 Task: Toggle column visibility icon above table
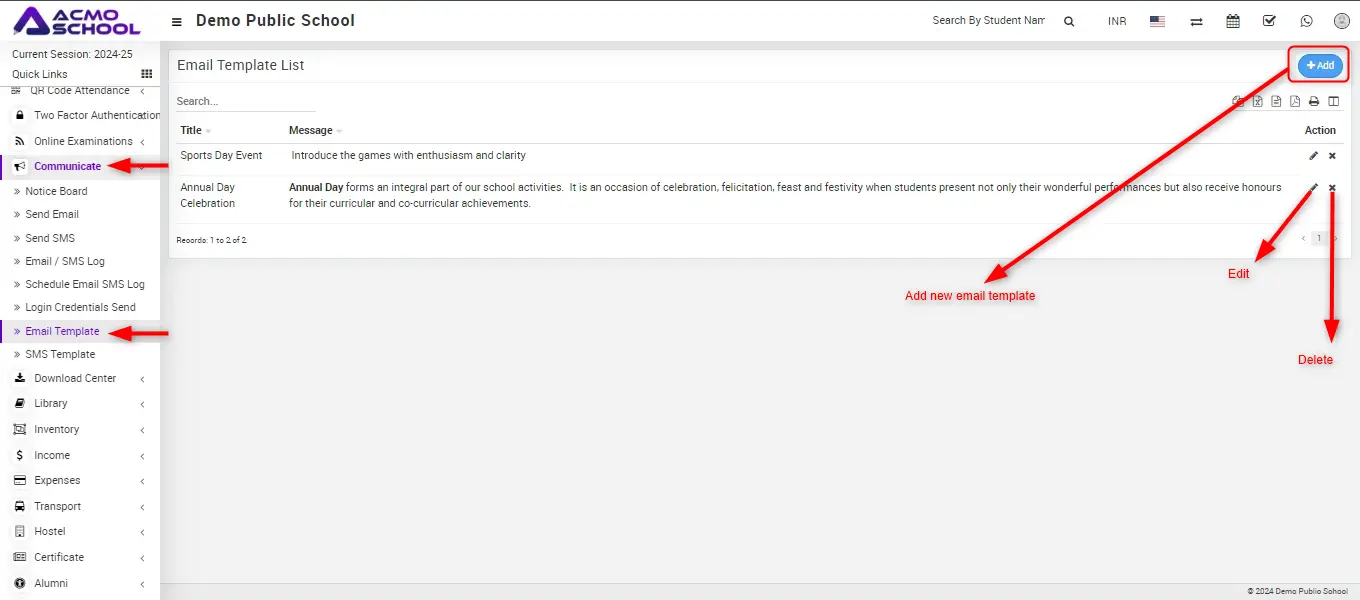click(1333, 101)
